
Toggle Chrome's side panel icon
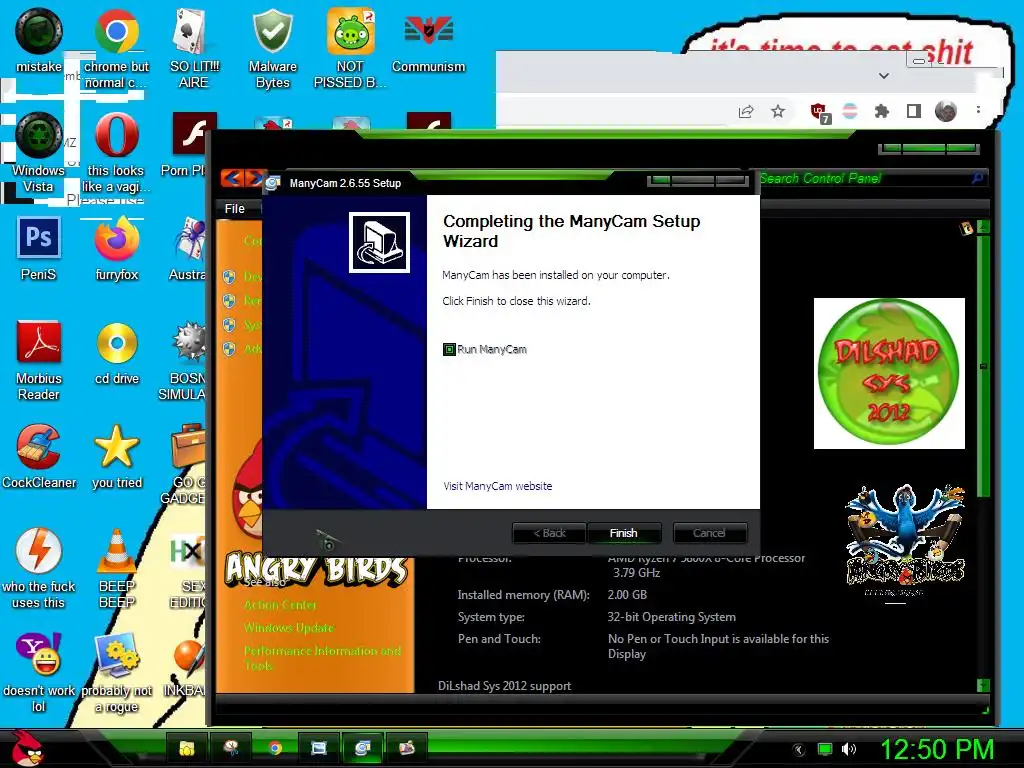point(914,112)
